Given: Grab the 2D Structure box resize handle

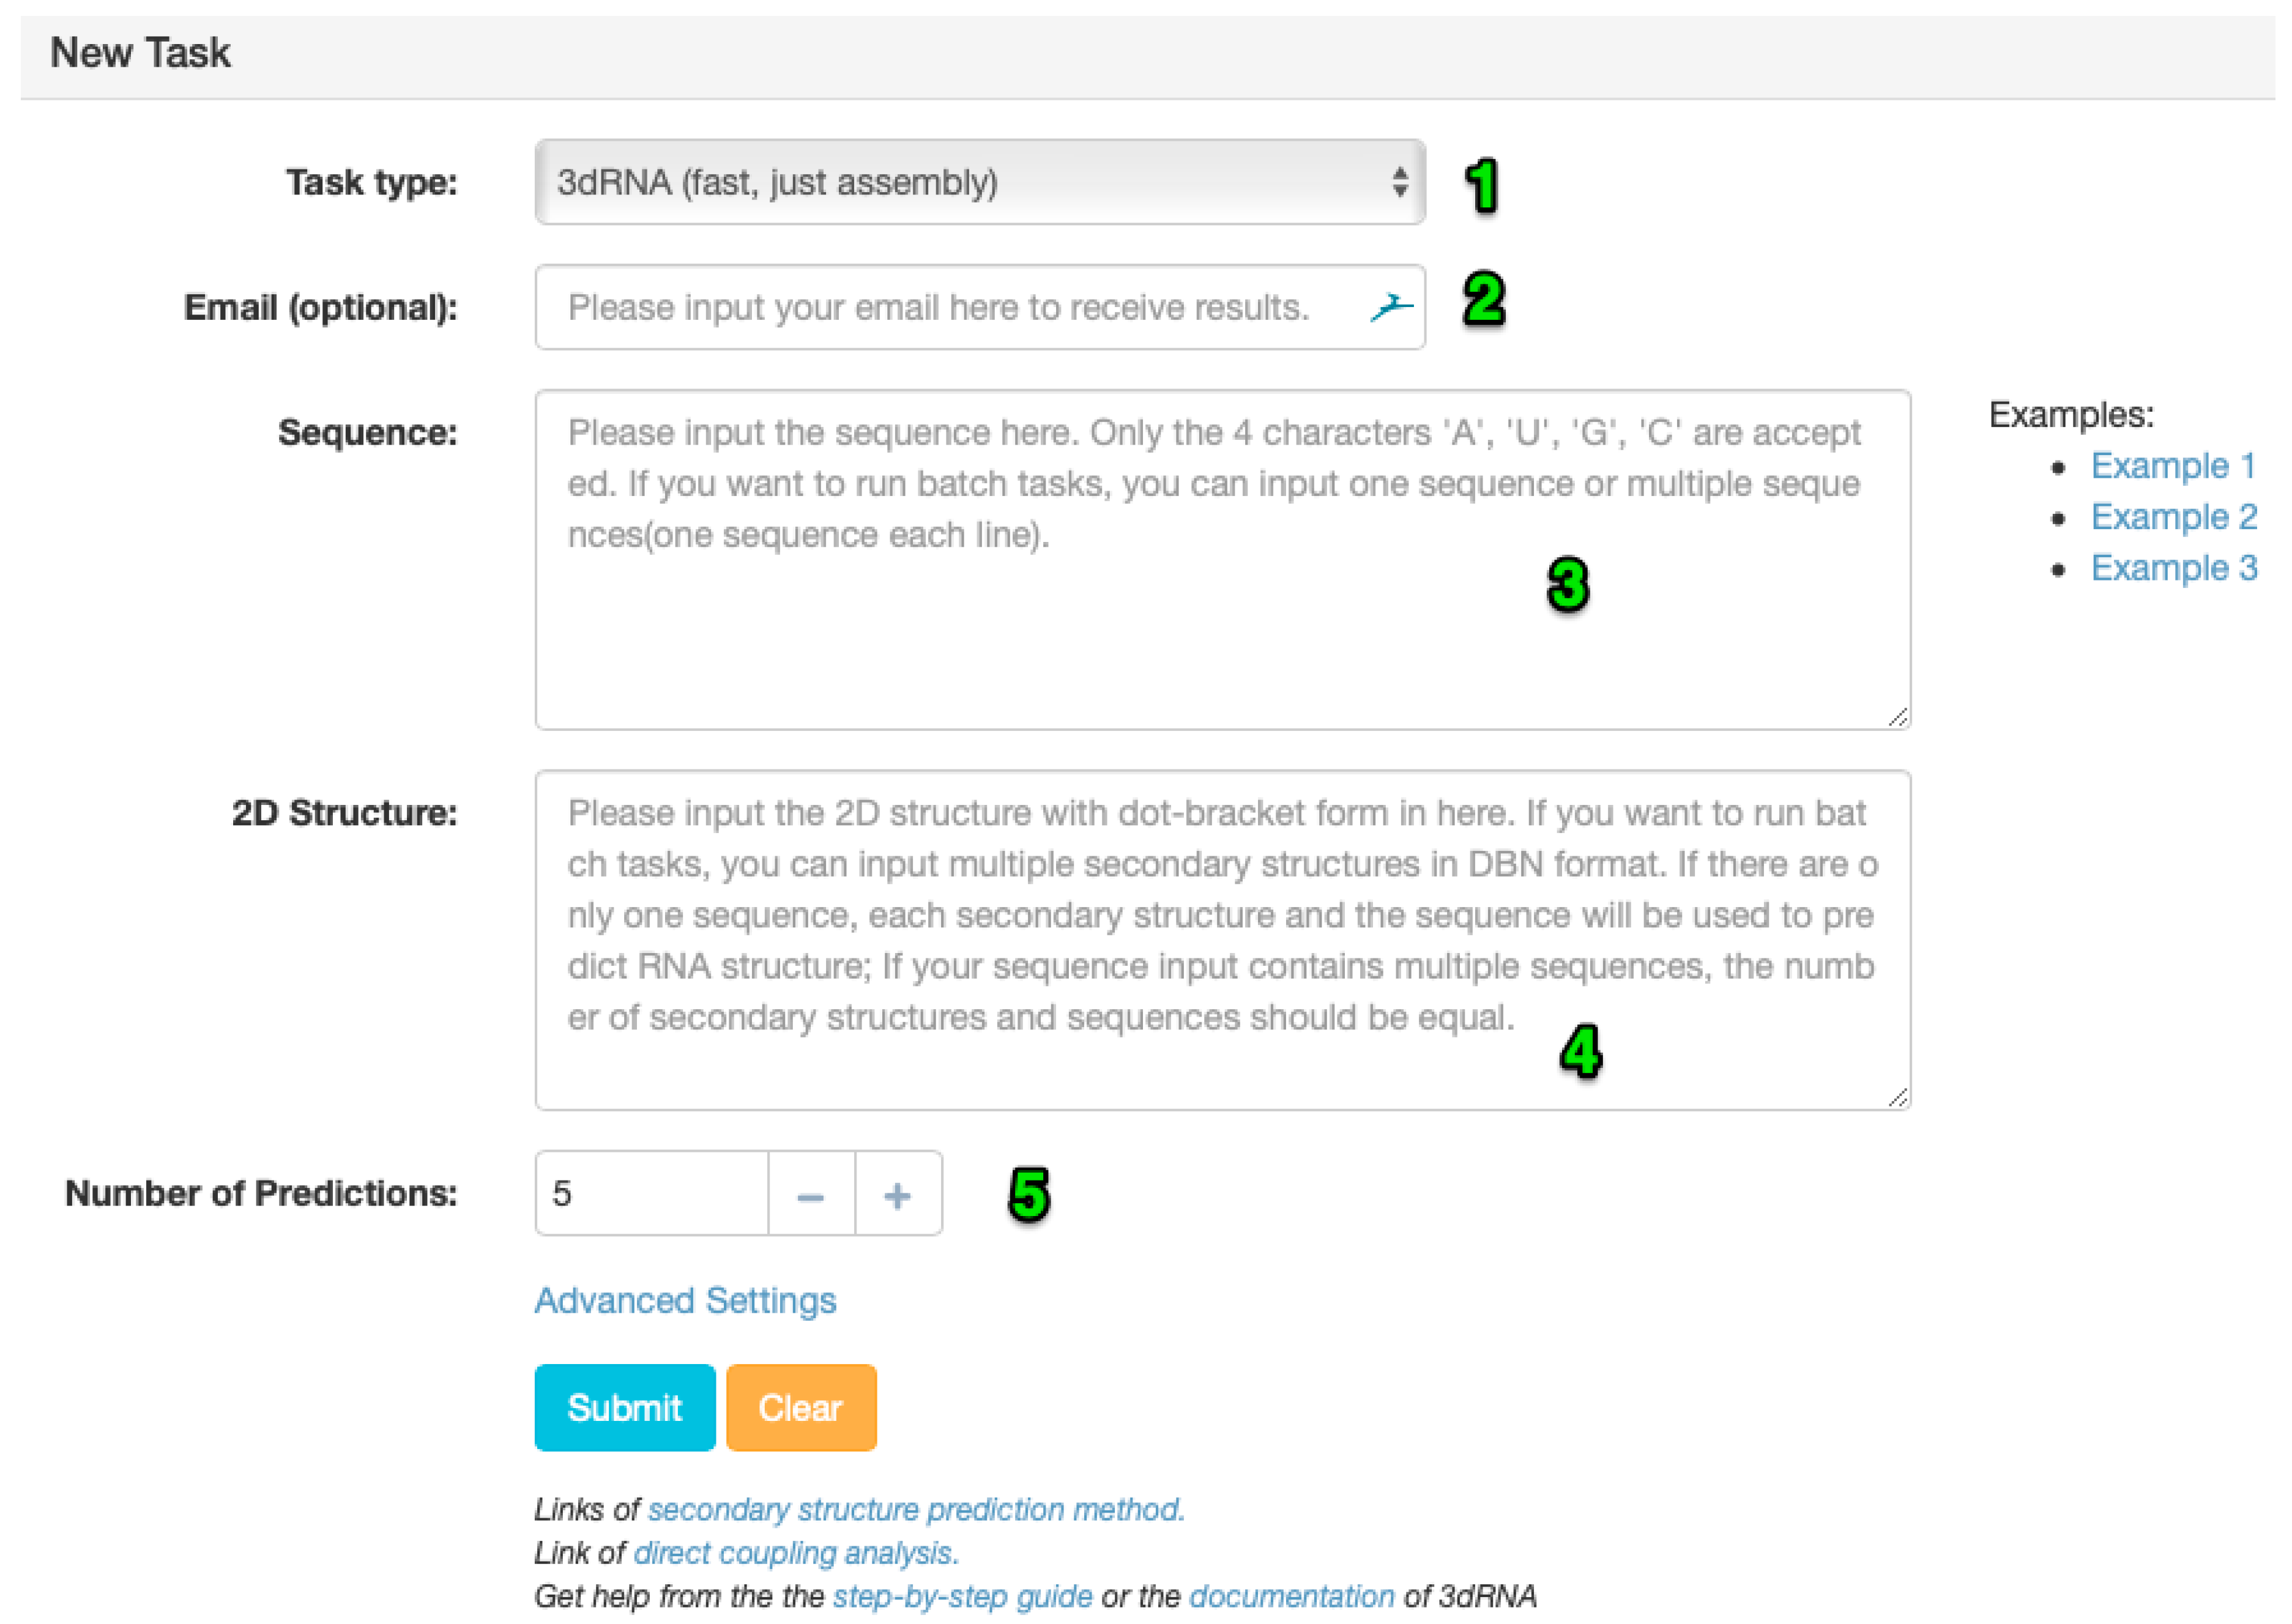Looking at the screenshot, I should click(x=1897, y=1097).
